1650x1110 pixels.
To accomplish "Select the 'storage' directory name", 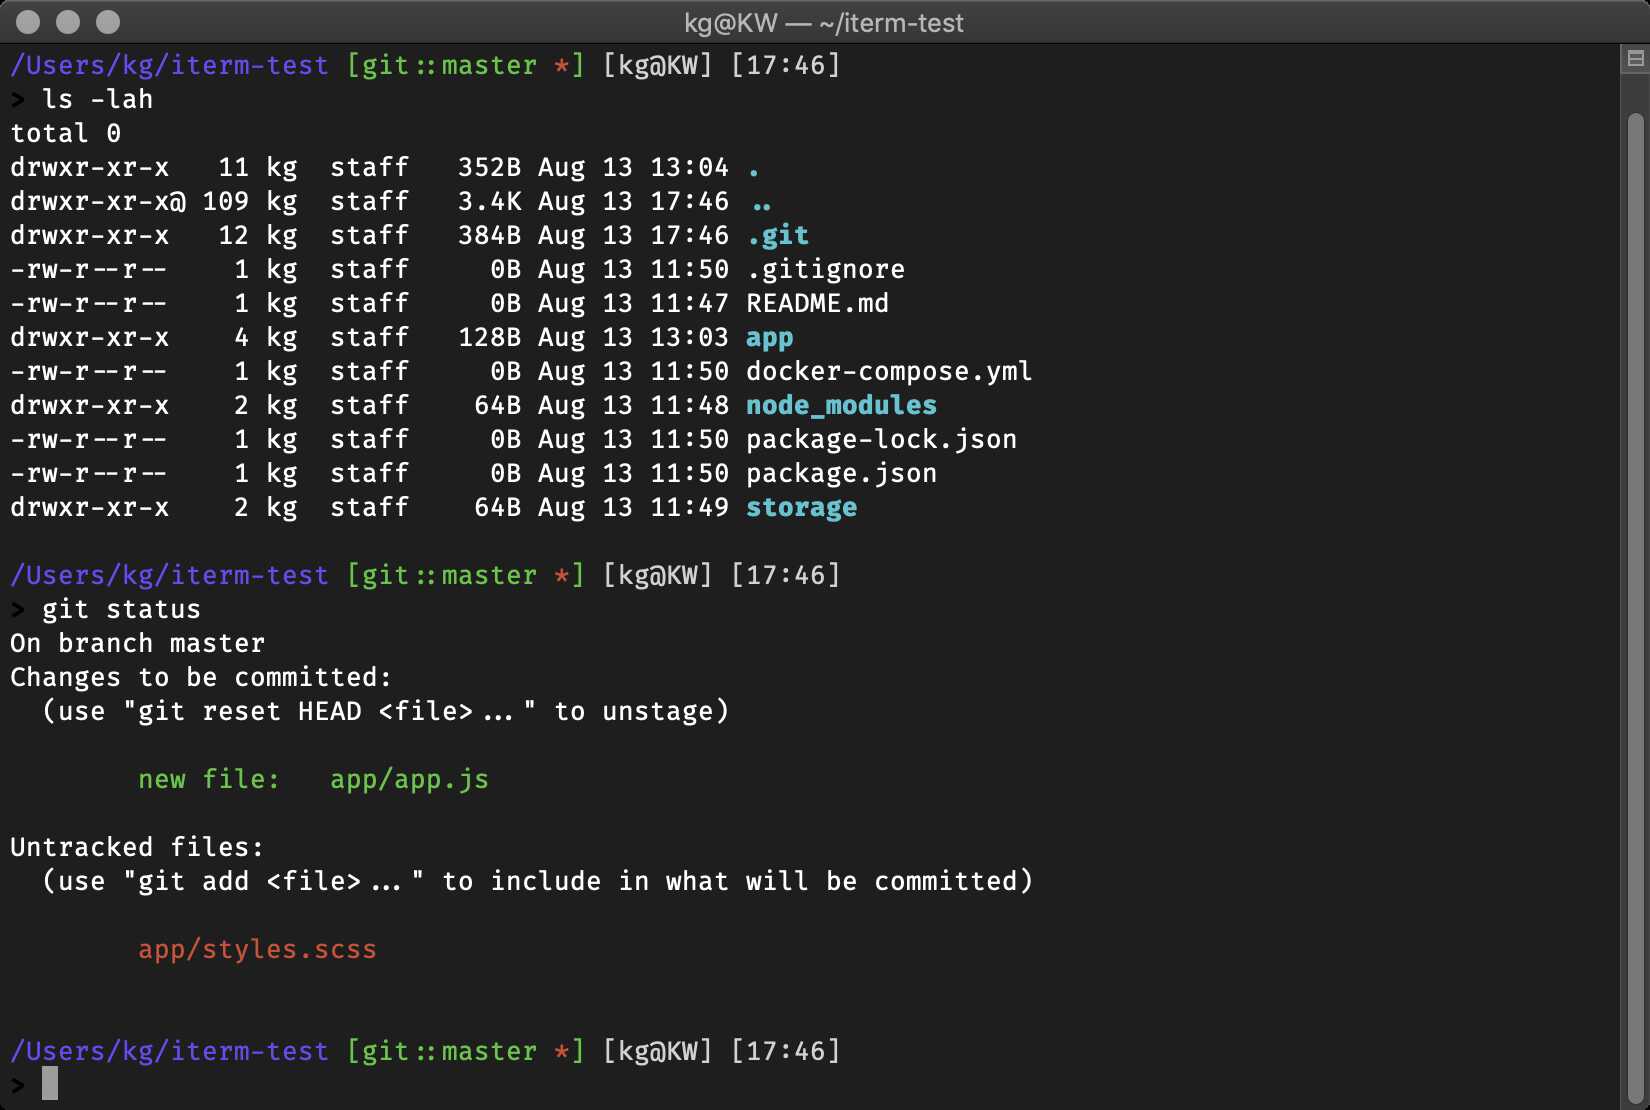I will 802,507.
